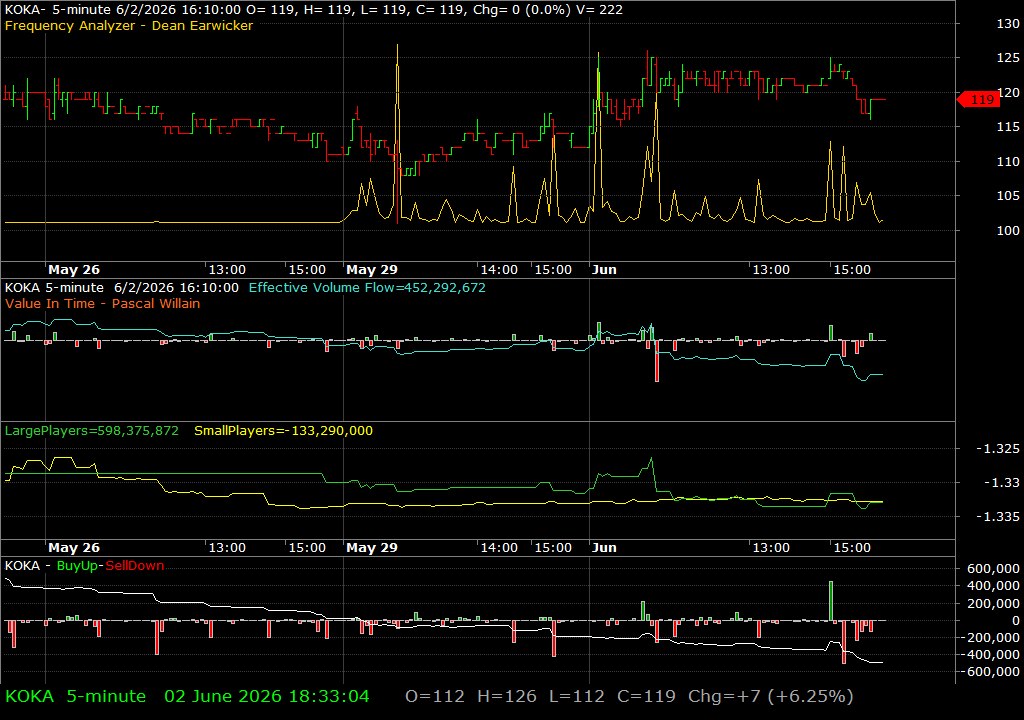
Task: Select the Frequency Analyzer - Dean Earwicker label
Action: pos(129,25)
